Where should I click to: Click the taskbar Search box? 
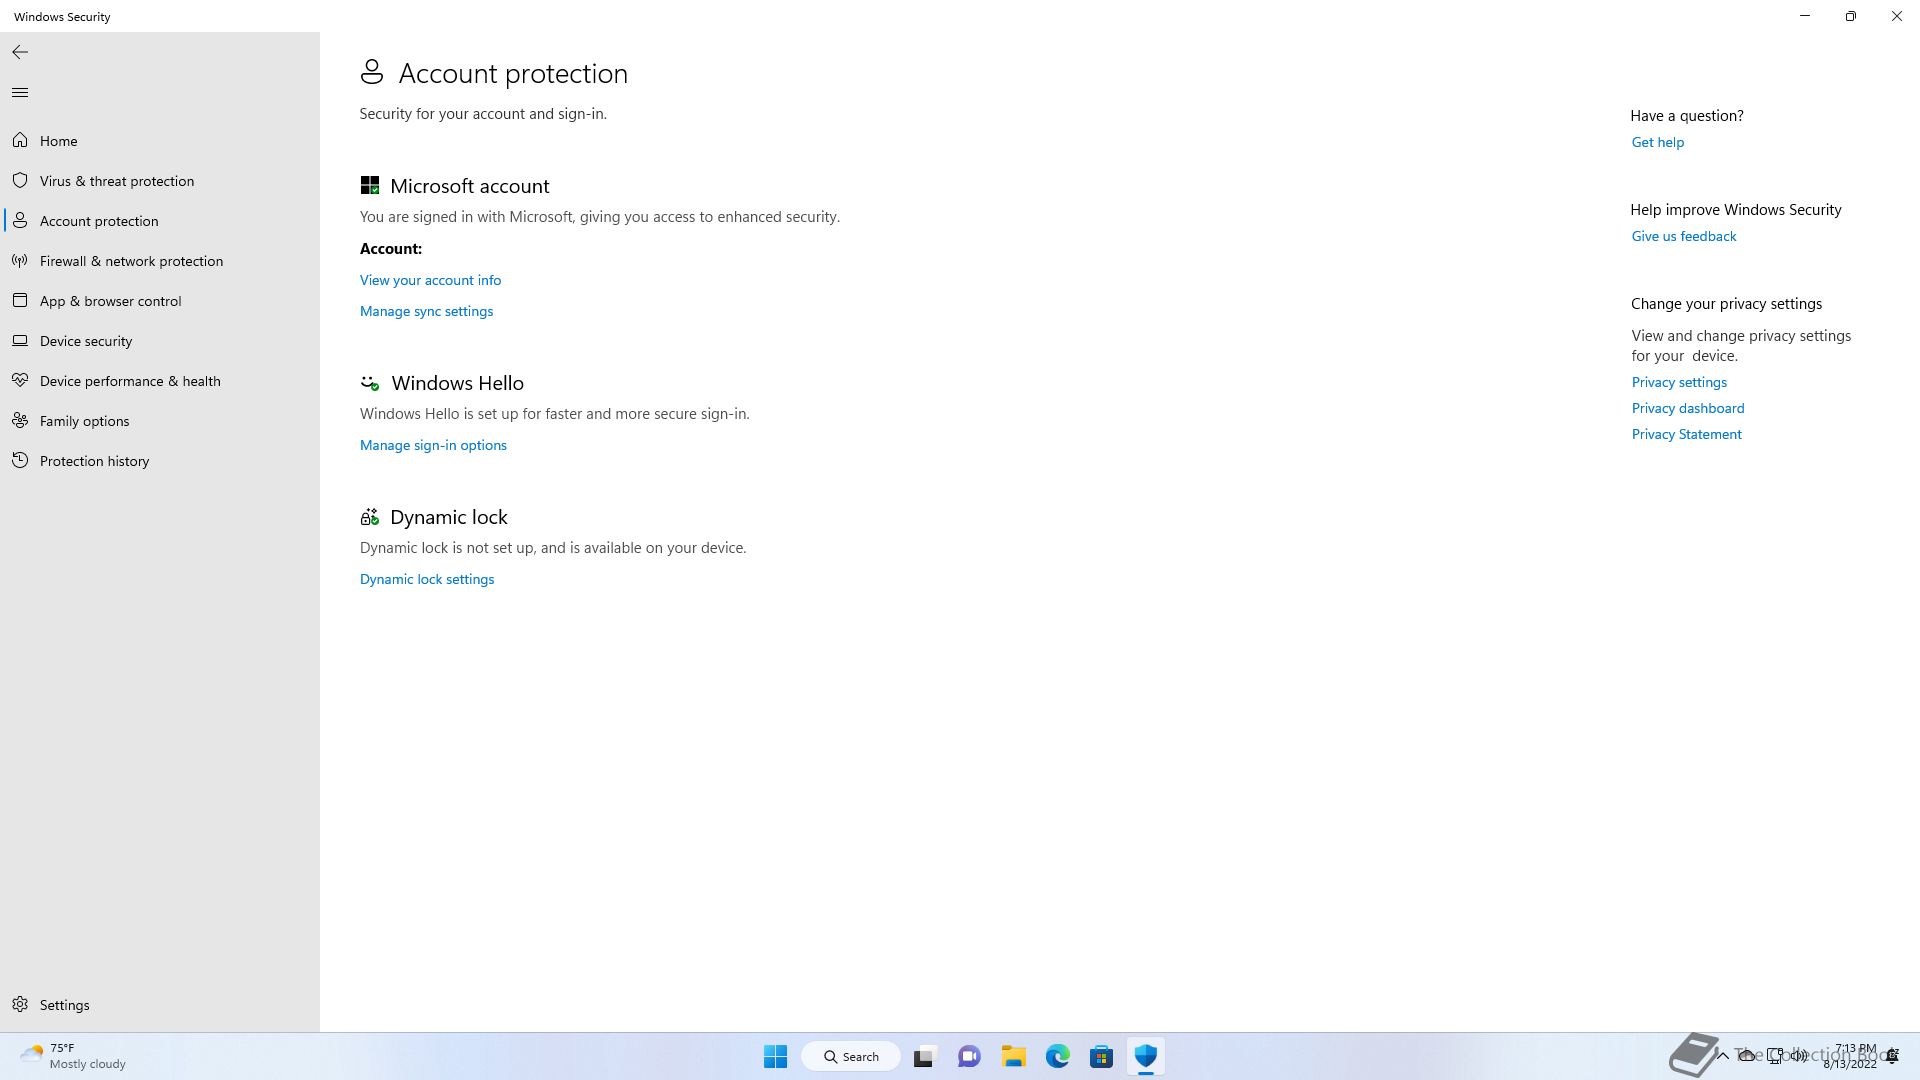(x=851, y=1056)
